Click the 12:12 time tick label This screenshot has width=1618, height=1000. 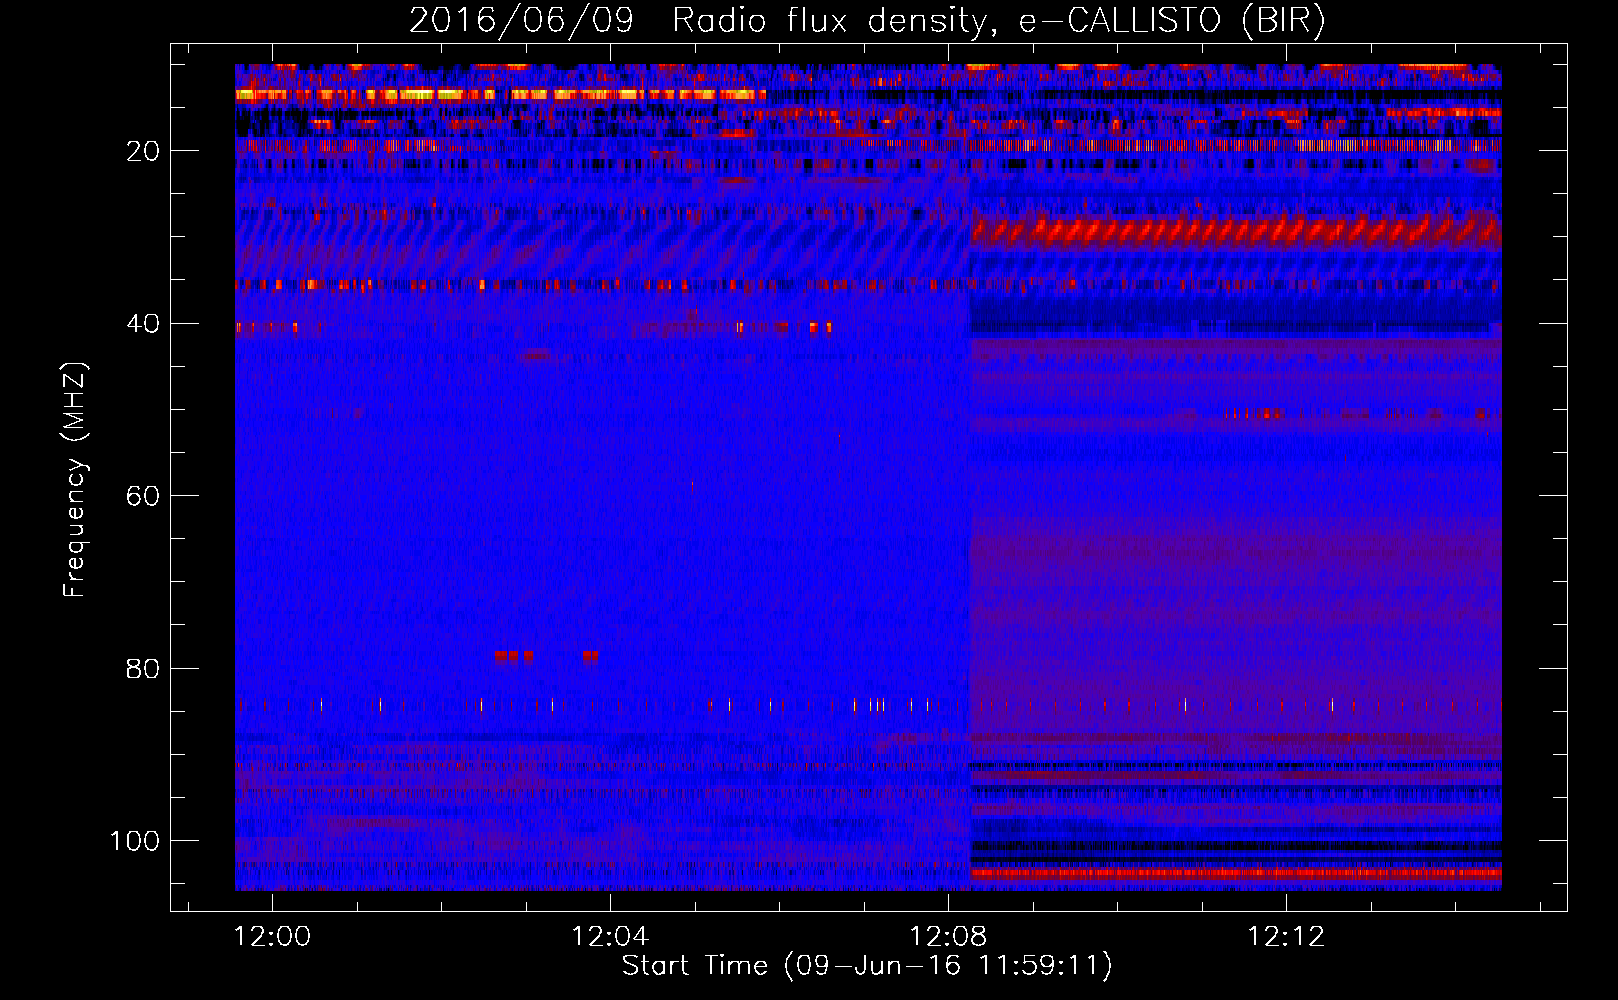[1286, 937]
